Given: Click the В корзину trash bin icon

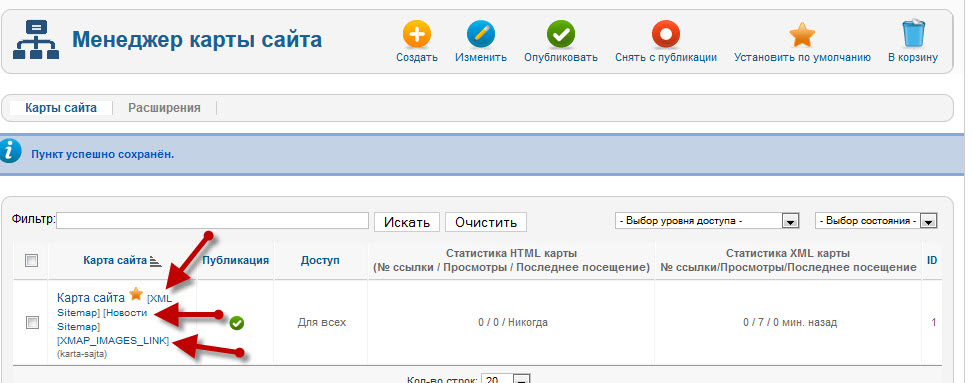Looking at the screenshot, I should pos(913,34).
